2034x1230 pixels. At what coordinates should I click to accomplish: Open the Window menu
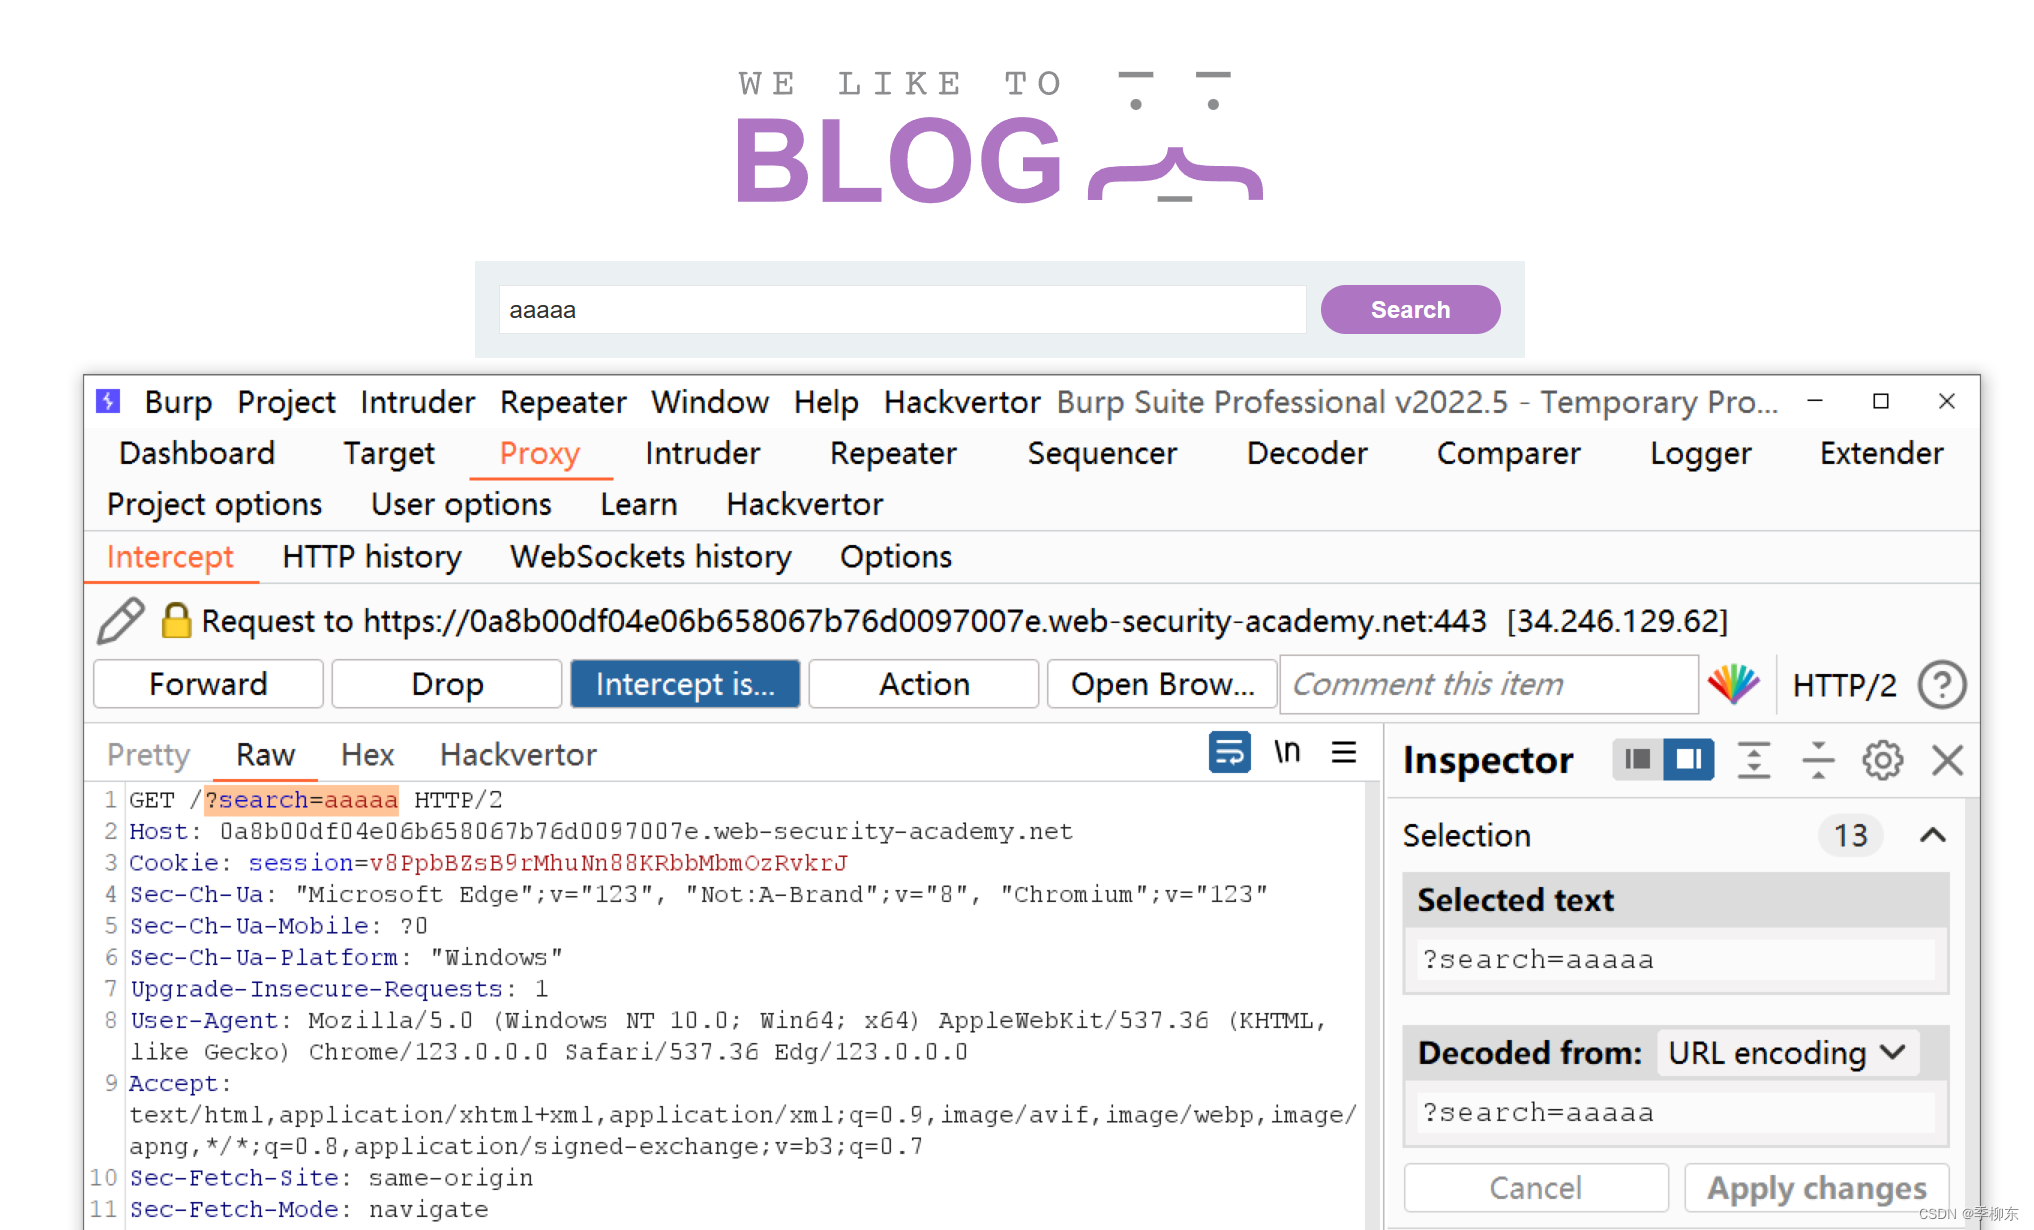click(710, 402)
